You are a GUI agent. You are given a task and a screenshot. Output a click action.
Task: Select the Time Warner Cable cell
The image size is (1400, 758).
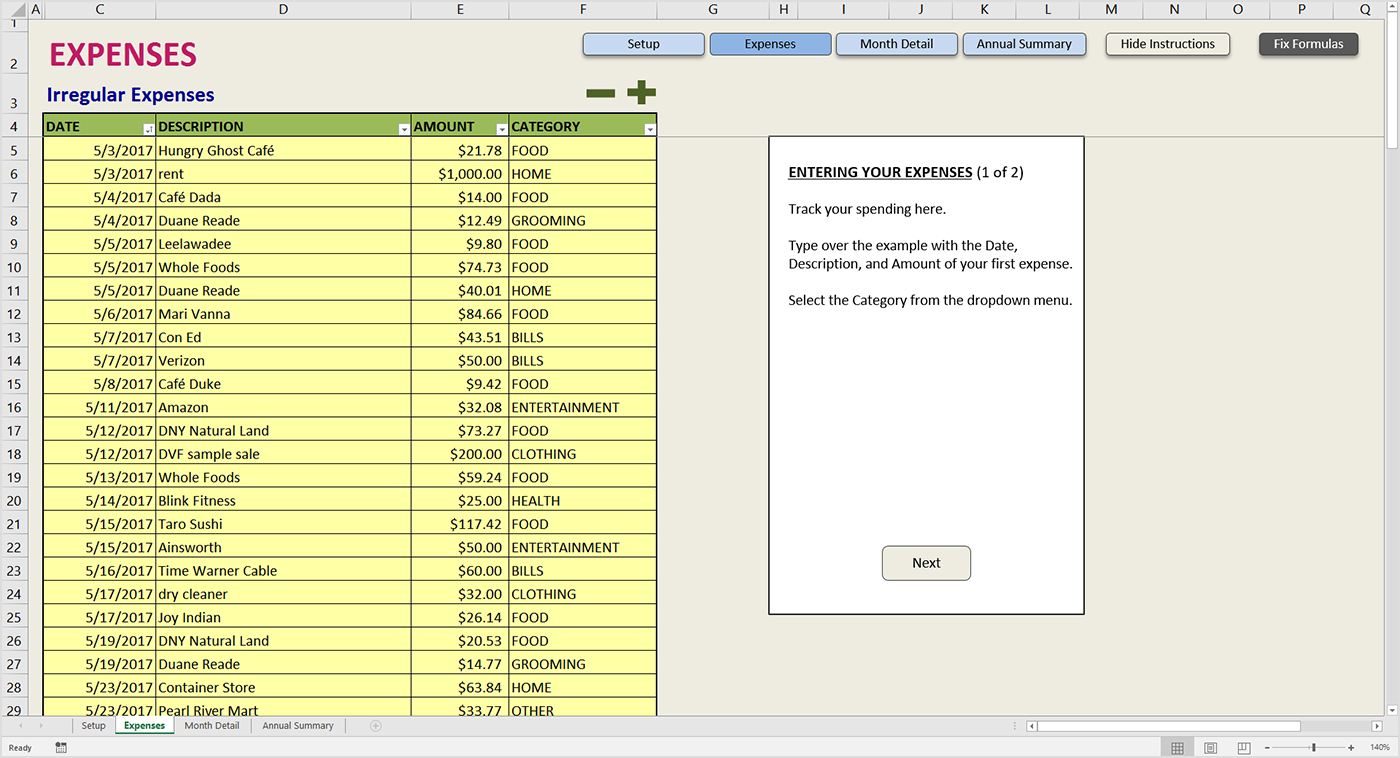click(283, 570)
